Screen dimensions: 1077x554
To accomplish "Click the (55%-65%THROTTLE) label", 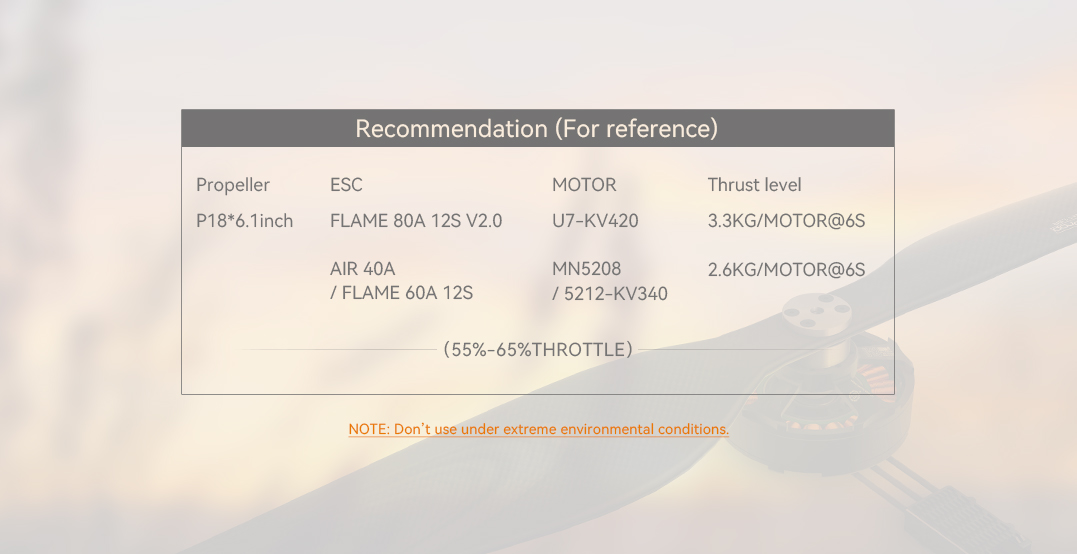I will (x=538, y=349).
